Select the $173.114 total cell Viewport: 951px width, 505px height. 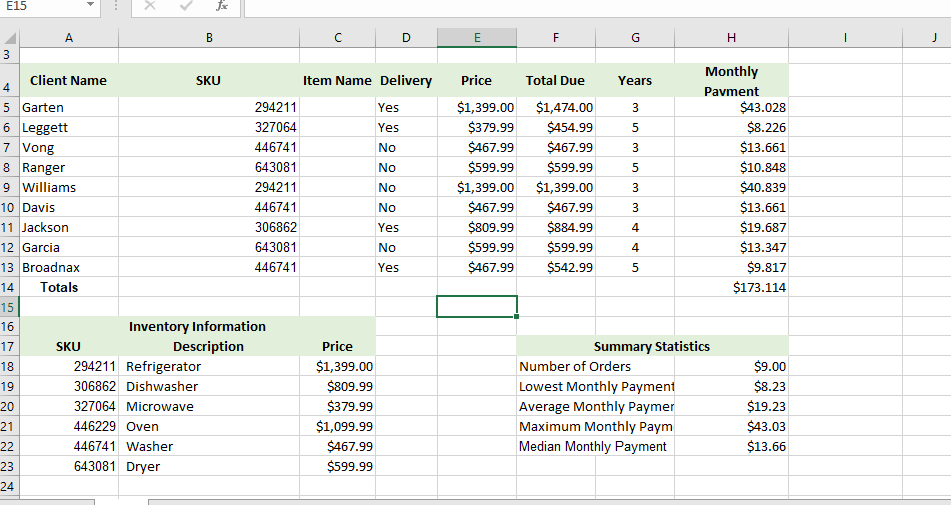(x=731, y=287)
